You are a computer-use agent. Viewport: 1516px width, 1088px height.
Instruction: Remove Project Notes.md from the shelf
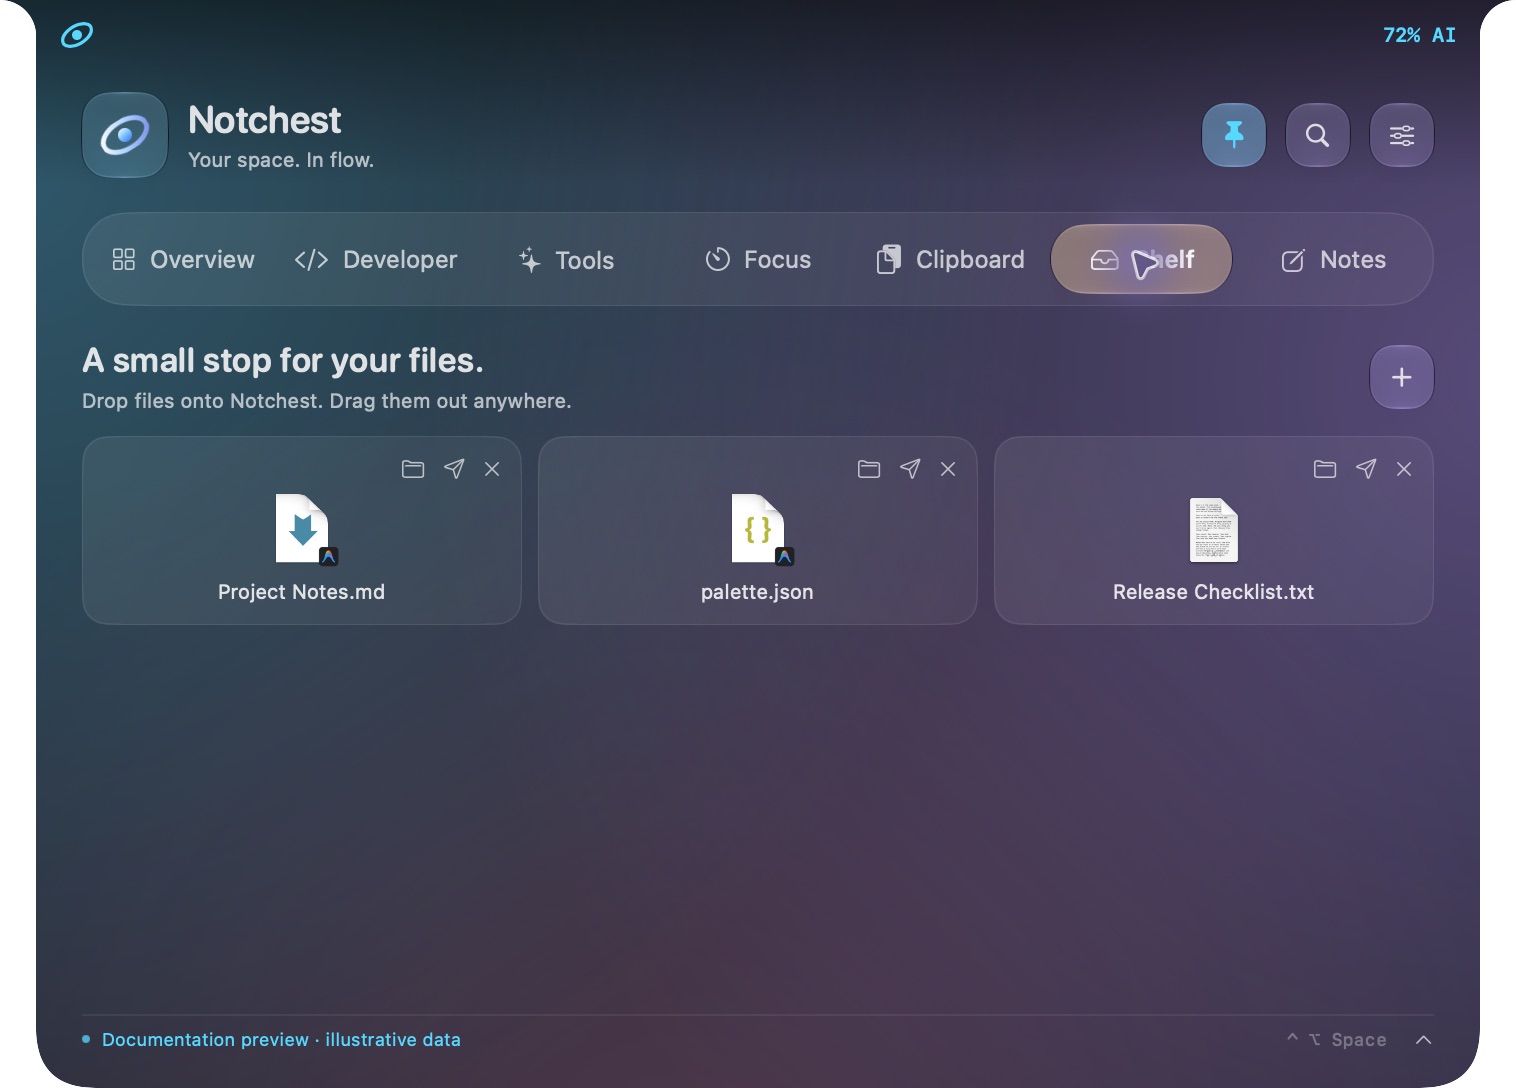(492, 469)
